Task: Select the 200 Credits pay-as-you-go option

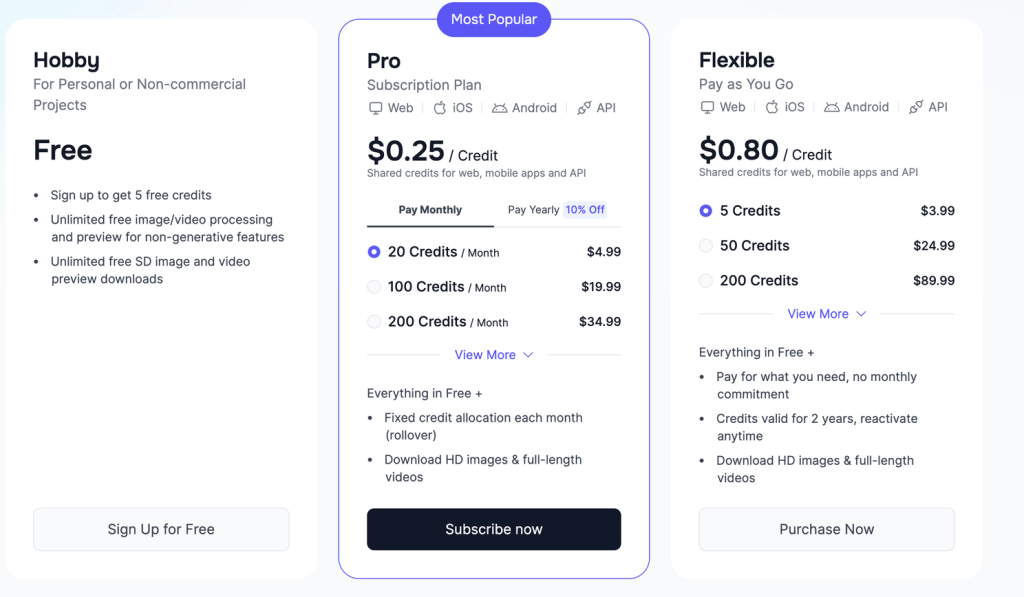Action: click(706, 281)
